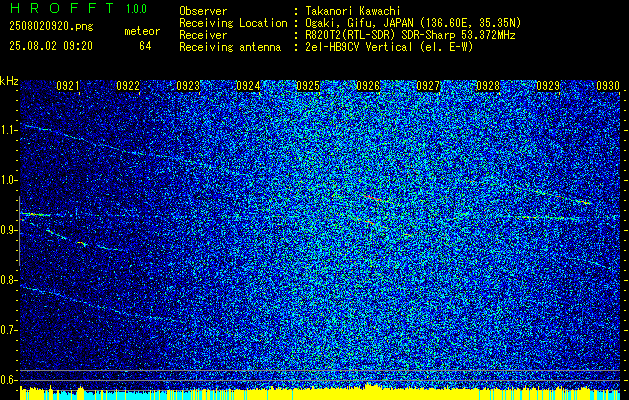Click the 1.1 kHz axis label
The height and width of the screenshot is (400, 629).
(x=8, y=130)
